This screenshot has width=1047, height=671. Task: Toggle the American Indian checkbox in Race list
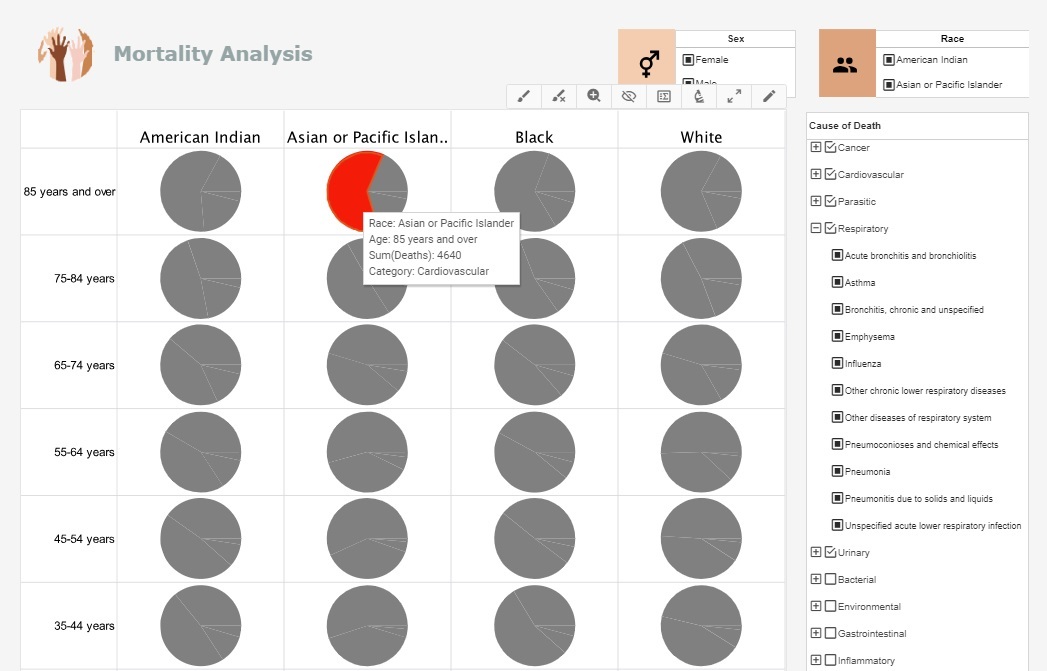889,59
